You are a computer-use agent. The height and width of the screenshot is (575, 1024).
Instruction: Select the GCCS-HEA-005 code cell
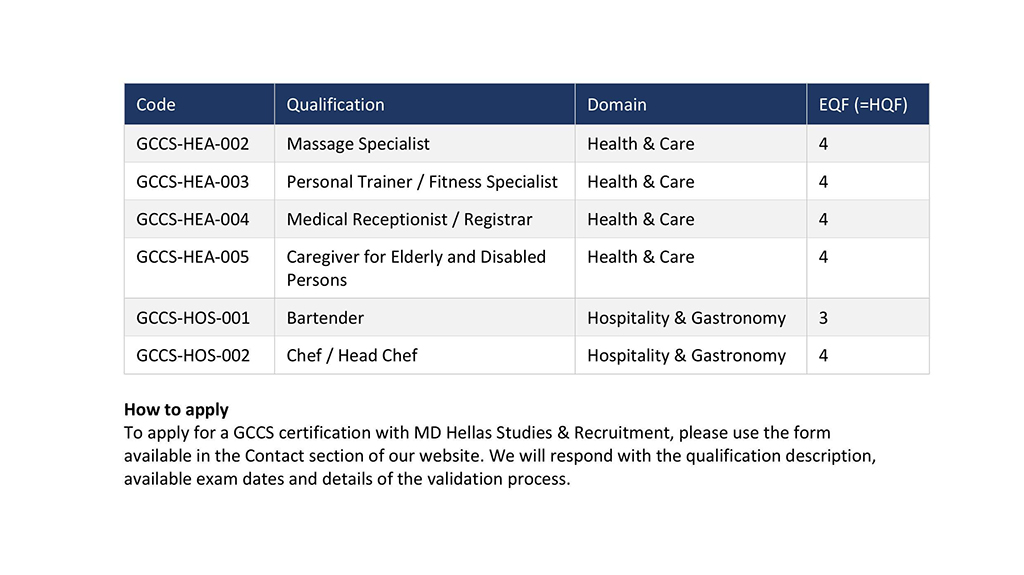(193, 257)
